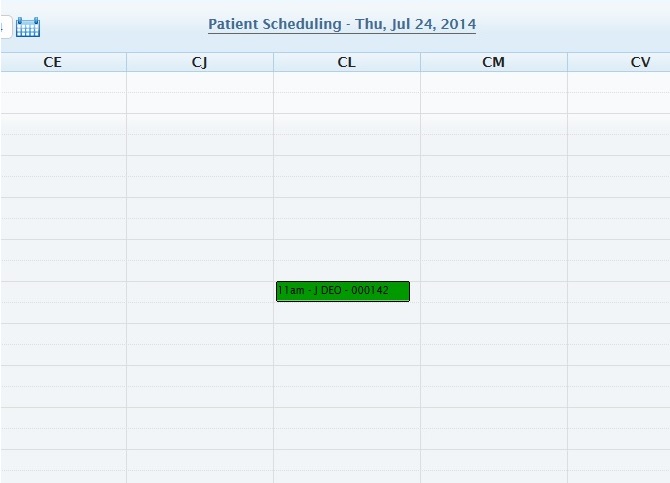The image size is (670, 483).
Task: Open the 11am J DEO appointment
Action: (x=342, y=291)
